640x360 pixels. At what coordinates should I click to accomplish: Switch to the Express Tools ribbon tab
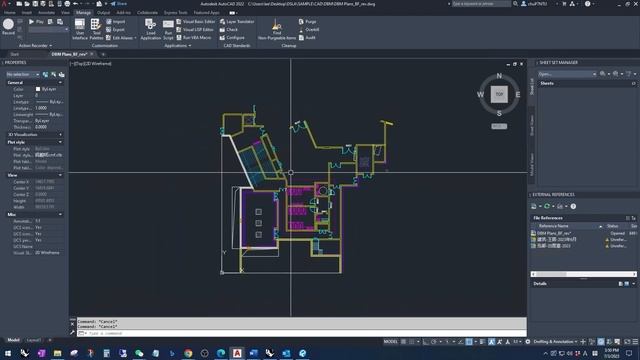176,13
